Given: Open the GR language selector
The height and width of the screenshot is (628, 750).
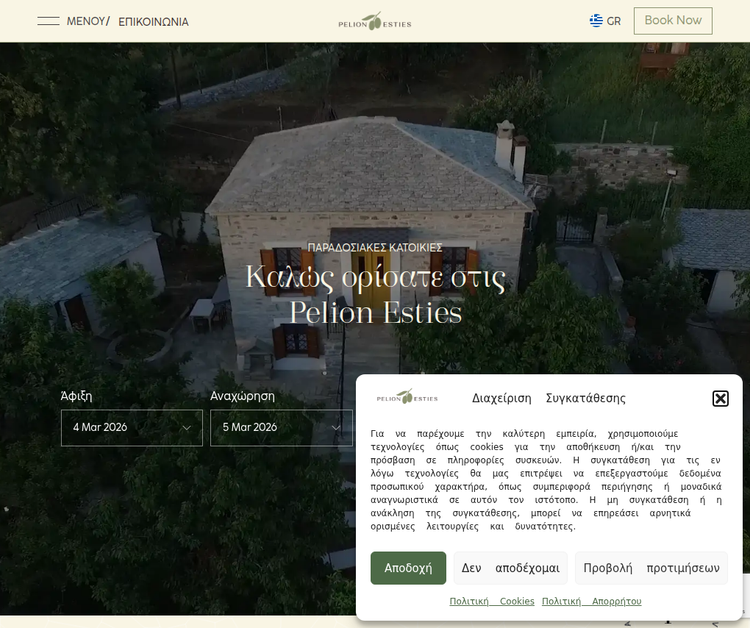Looking at the screenshot, I should point(614,21).
